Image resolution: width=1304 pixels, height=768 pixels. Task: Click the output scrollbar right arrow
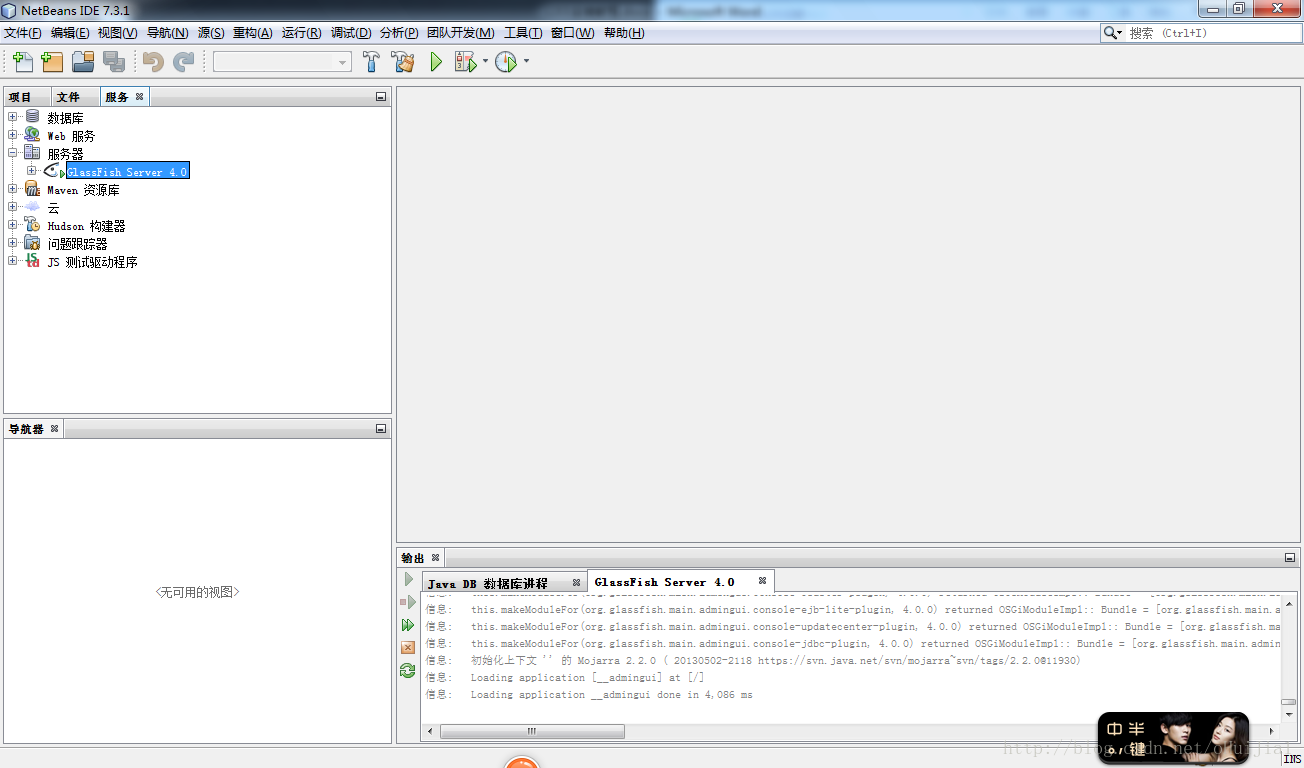tap(1273, 731)
